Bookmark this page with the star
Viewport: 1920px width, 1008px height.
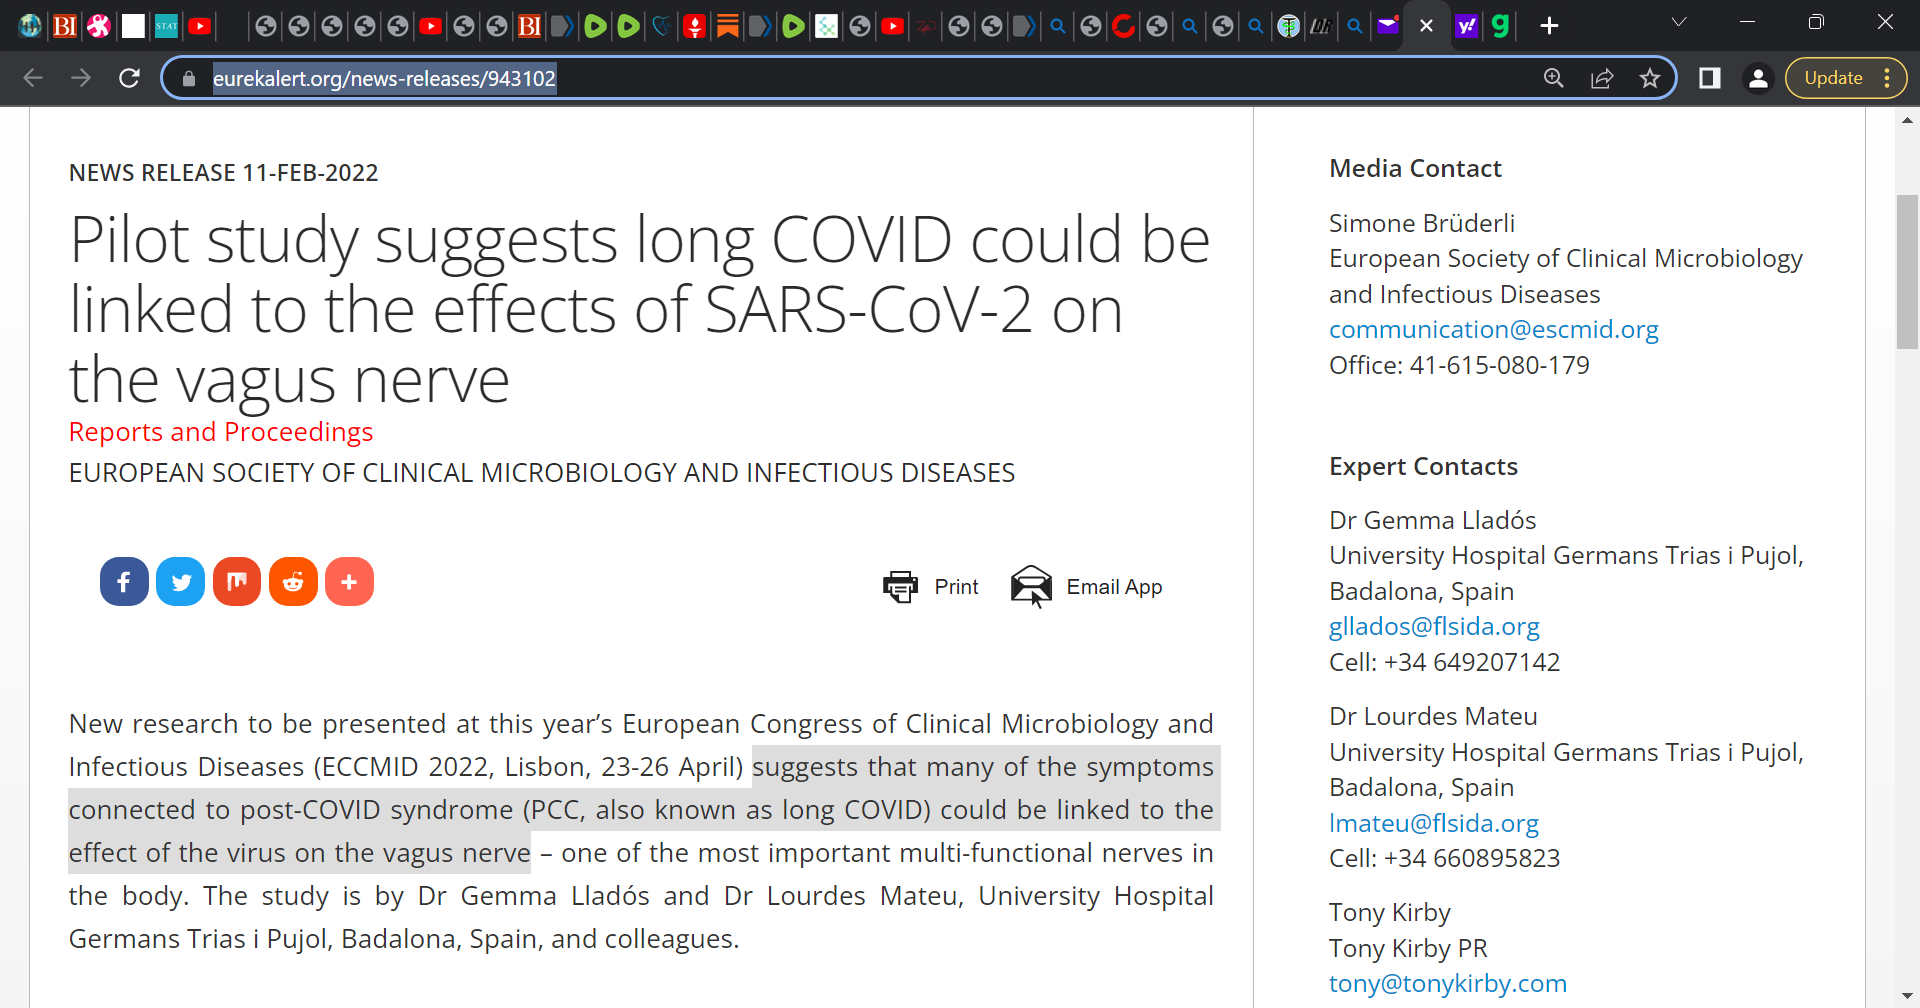pos(1650,78)
